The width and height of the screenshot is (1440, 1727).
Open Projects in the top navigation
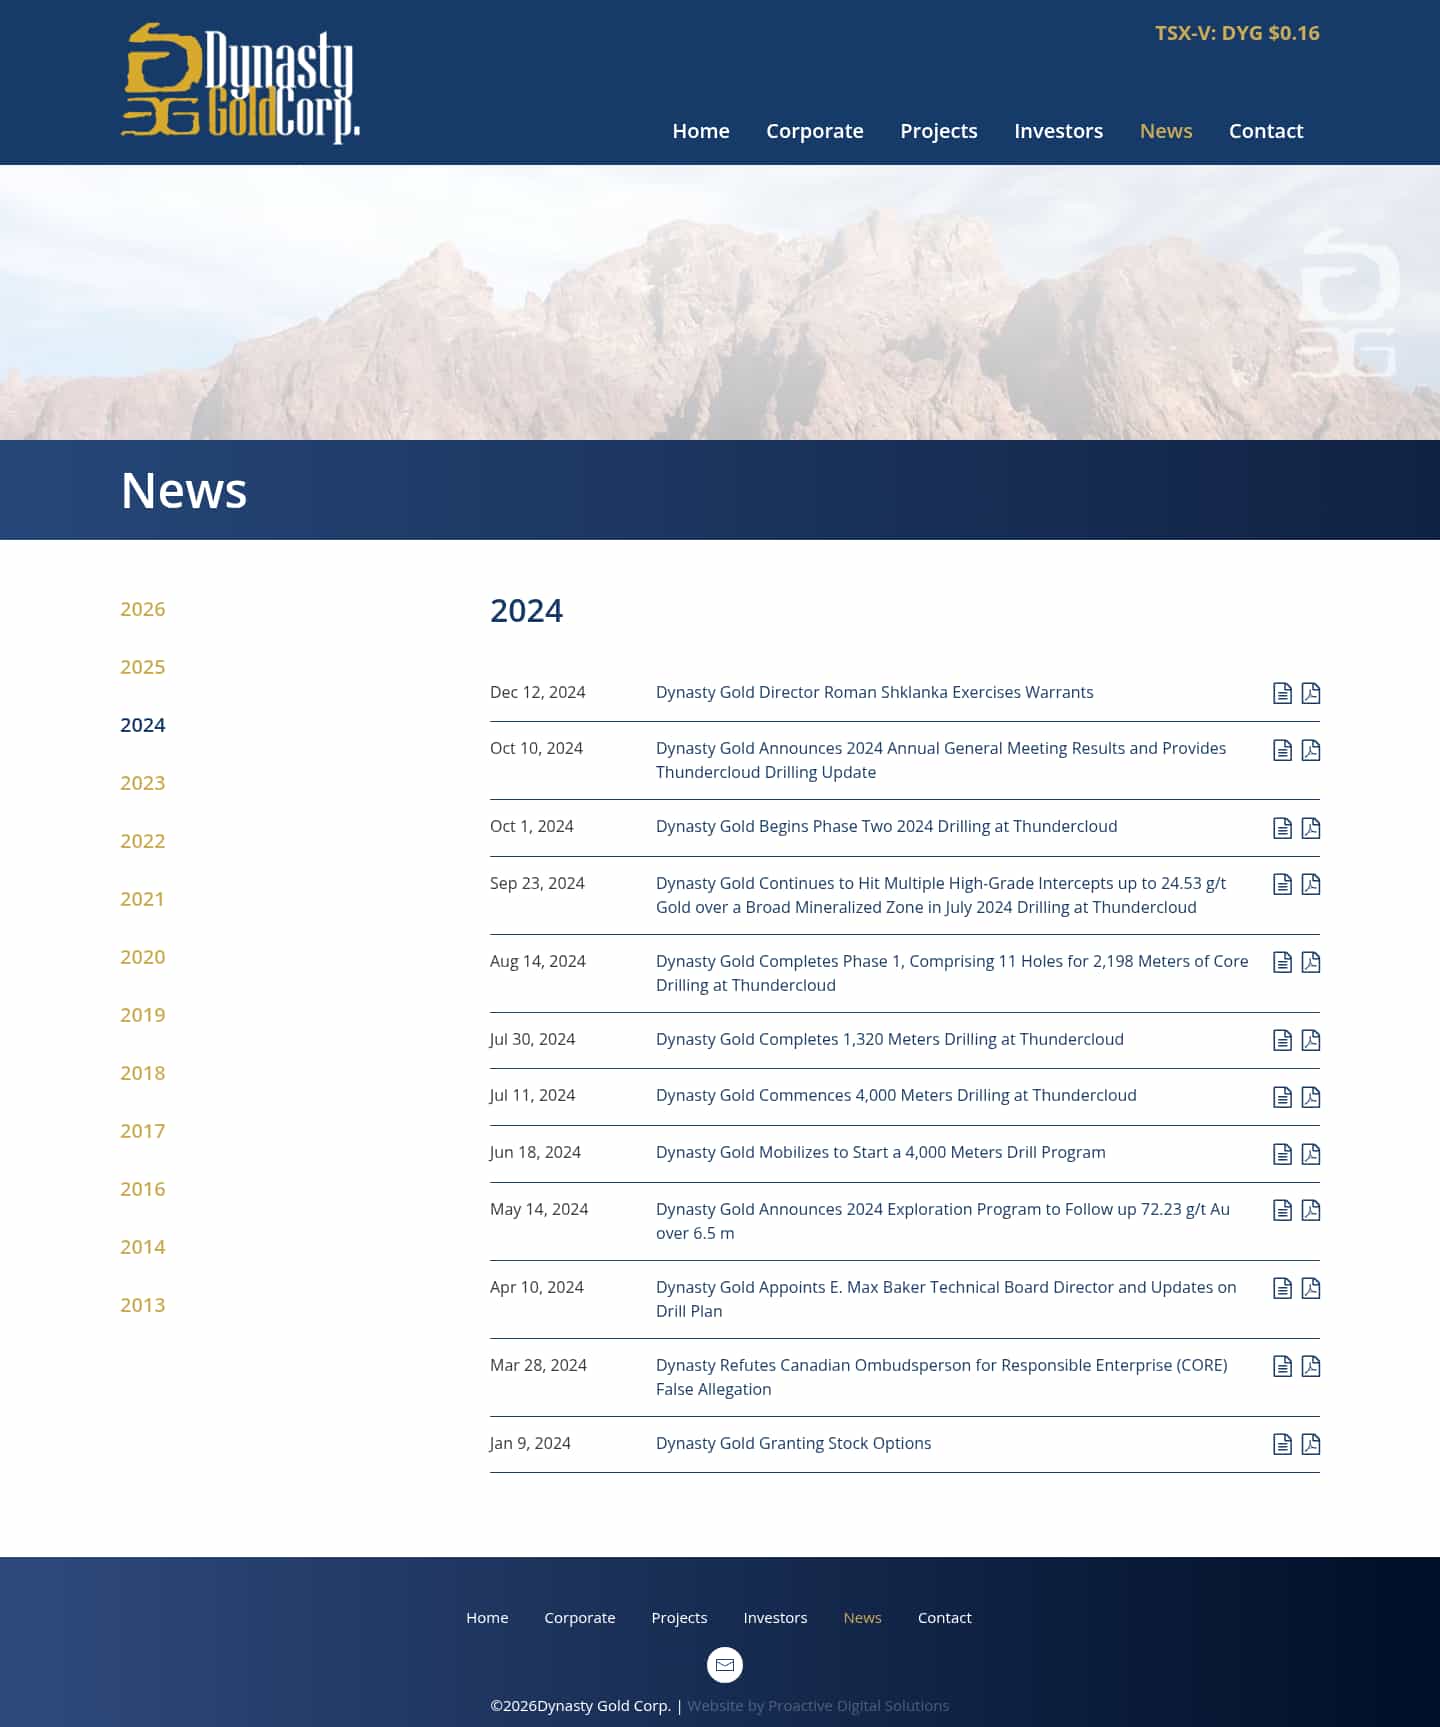tap(939, 131)
